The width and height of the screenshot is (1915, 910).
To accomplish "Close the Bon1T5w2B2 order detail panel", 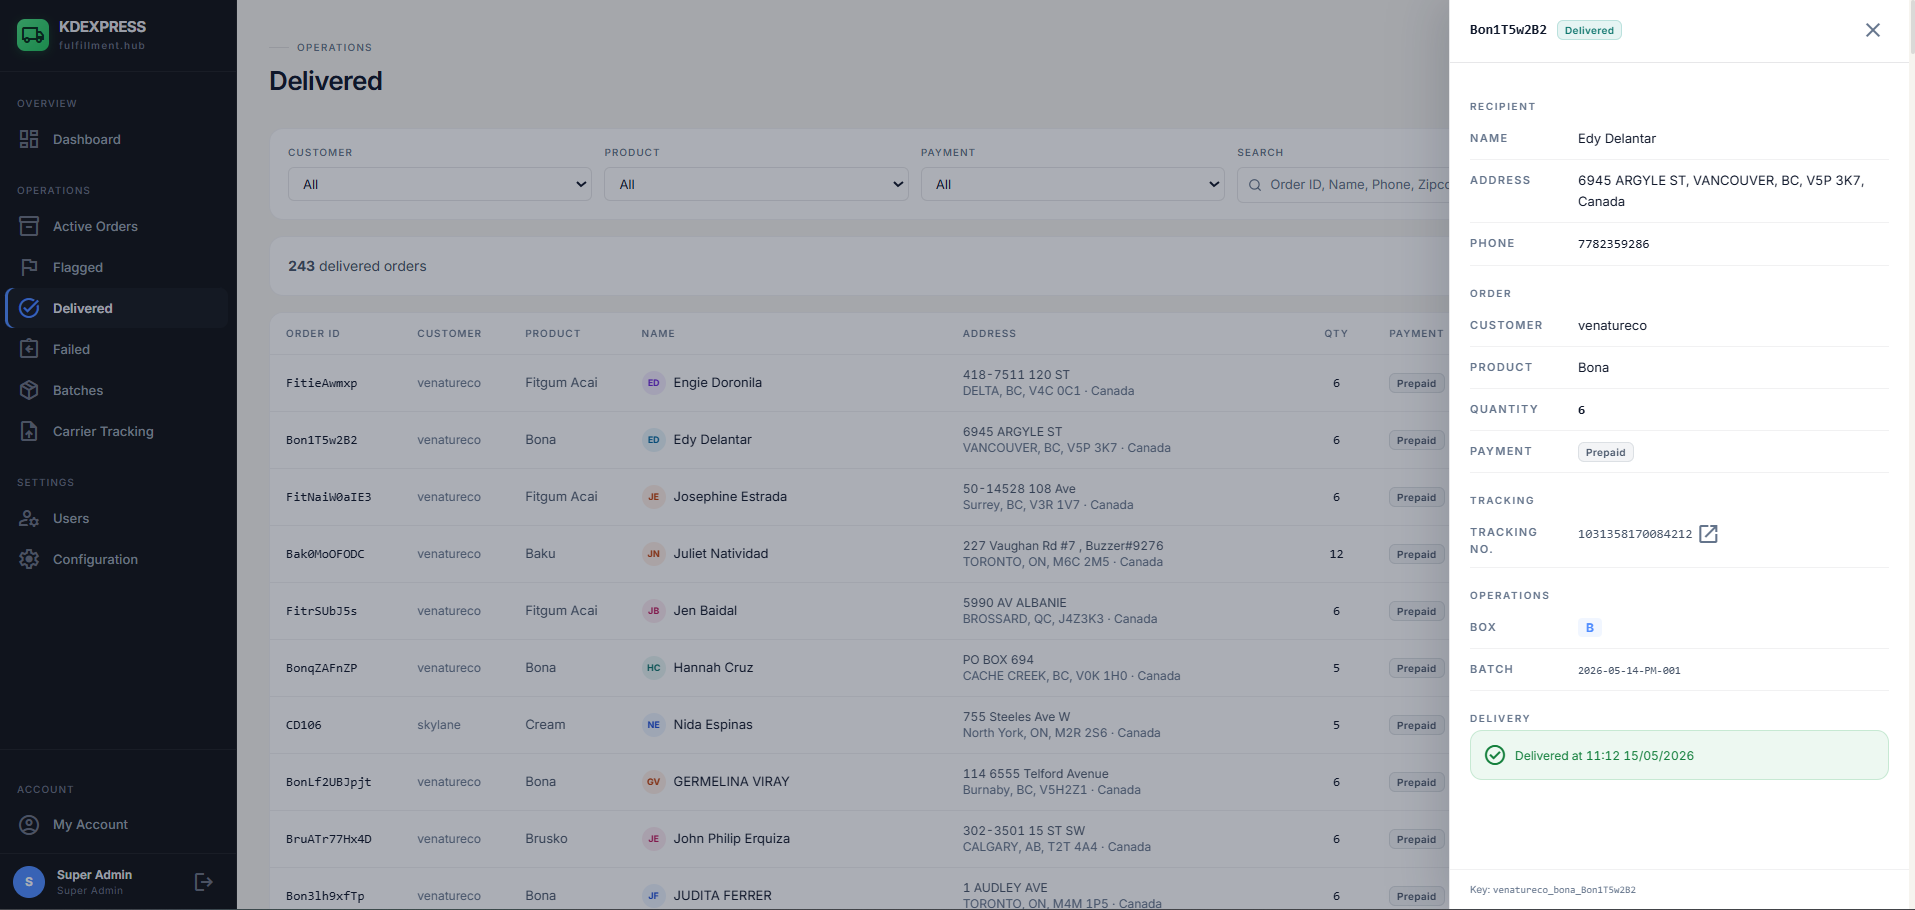I will click(1872, 30).
